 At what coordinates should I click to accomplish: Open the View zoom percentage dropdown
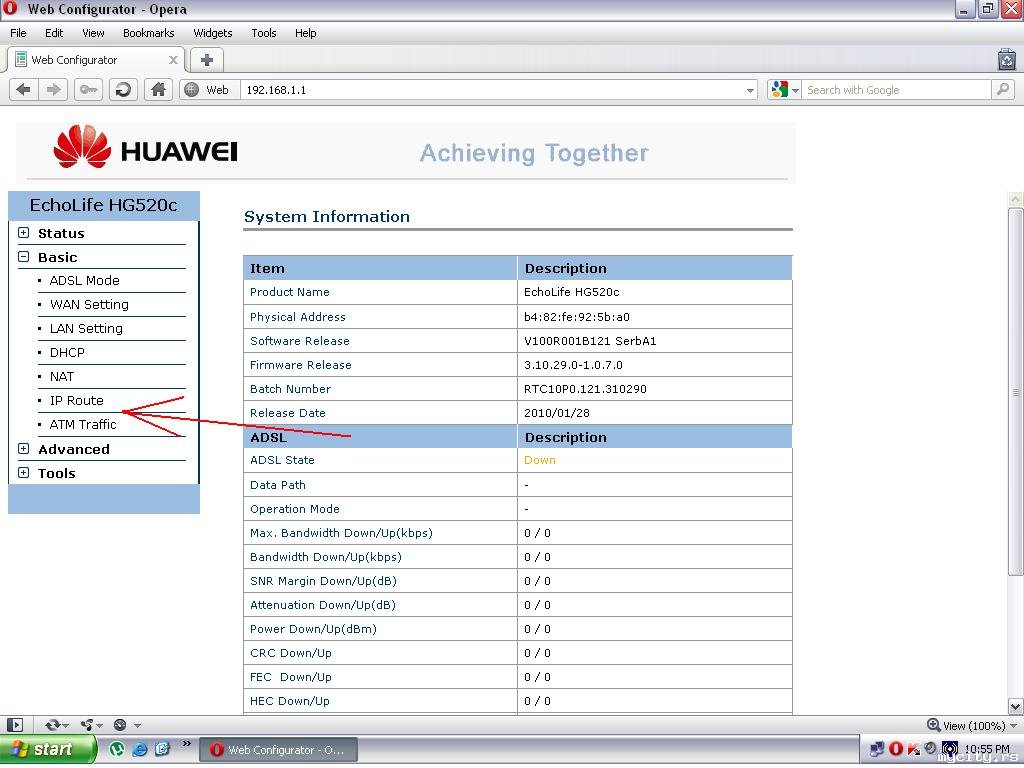point(972,726)
